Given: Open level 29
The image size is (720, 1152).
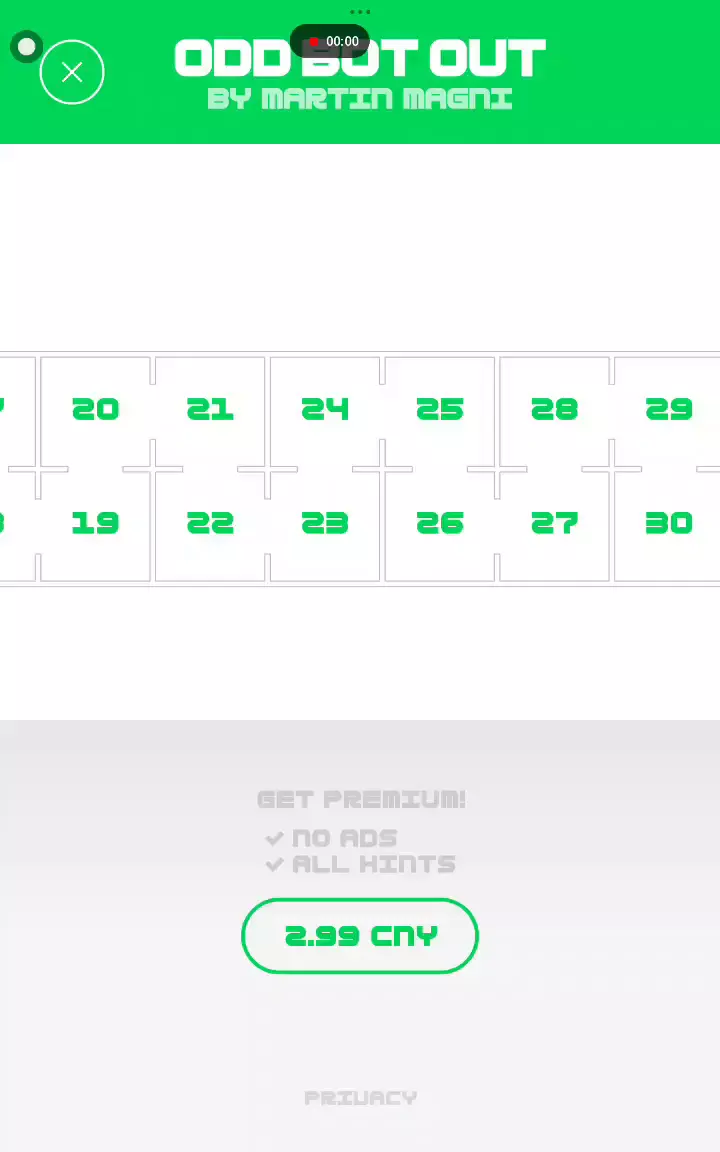Looking at the screenshot, I should 668,410.
